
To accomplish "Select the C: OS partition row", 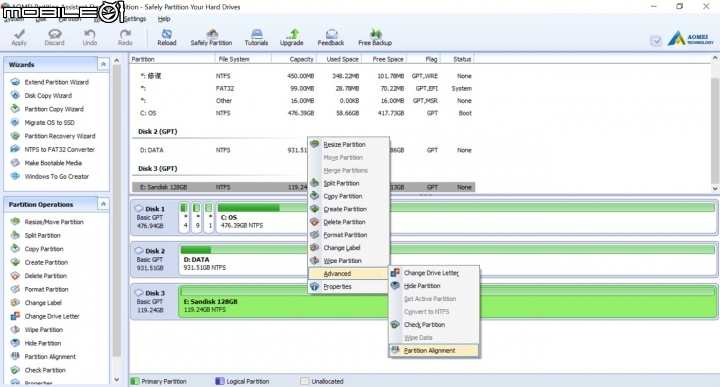I will pyautogui.click(x=304, y=113).
